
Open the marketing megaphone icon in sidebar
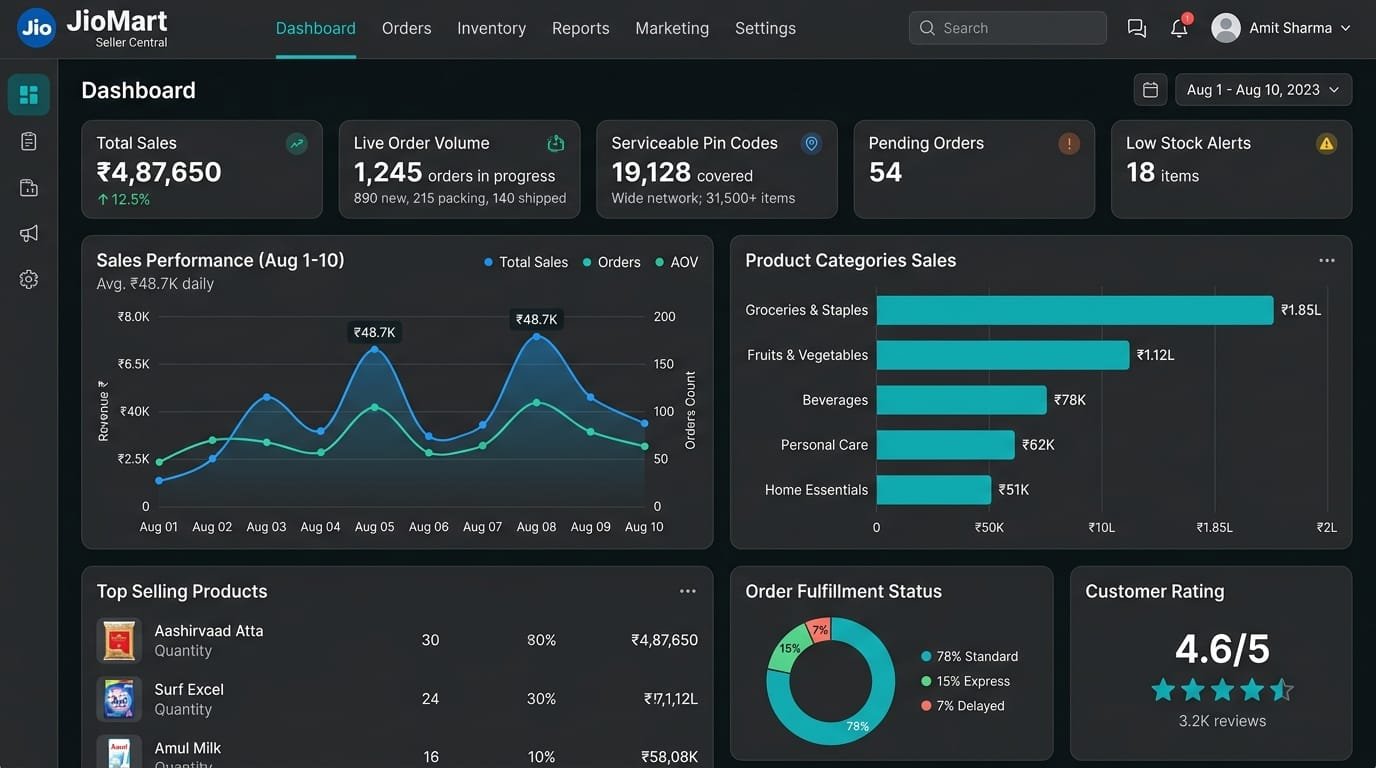coord(29,234)
